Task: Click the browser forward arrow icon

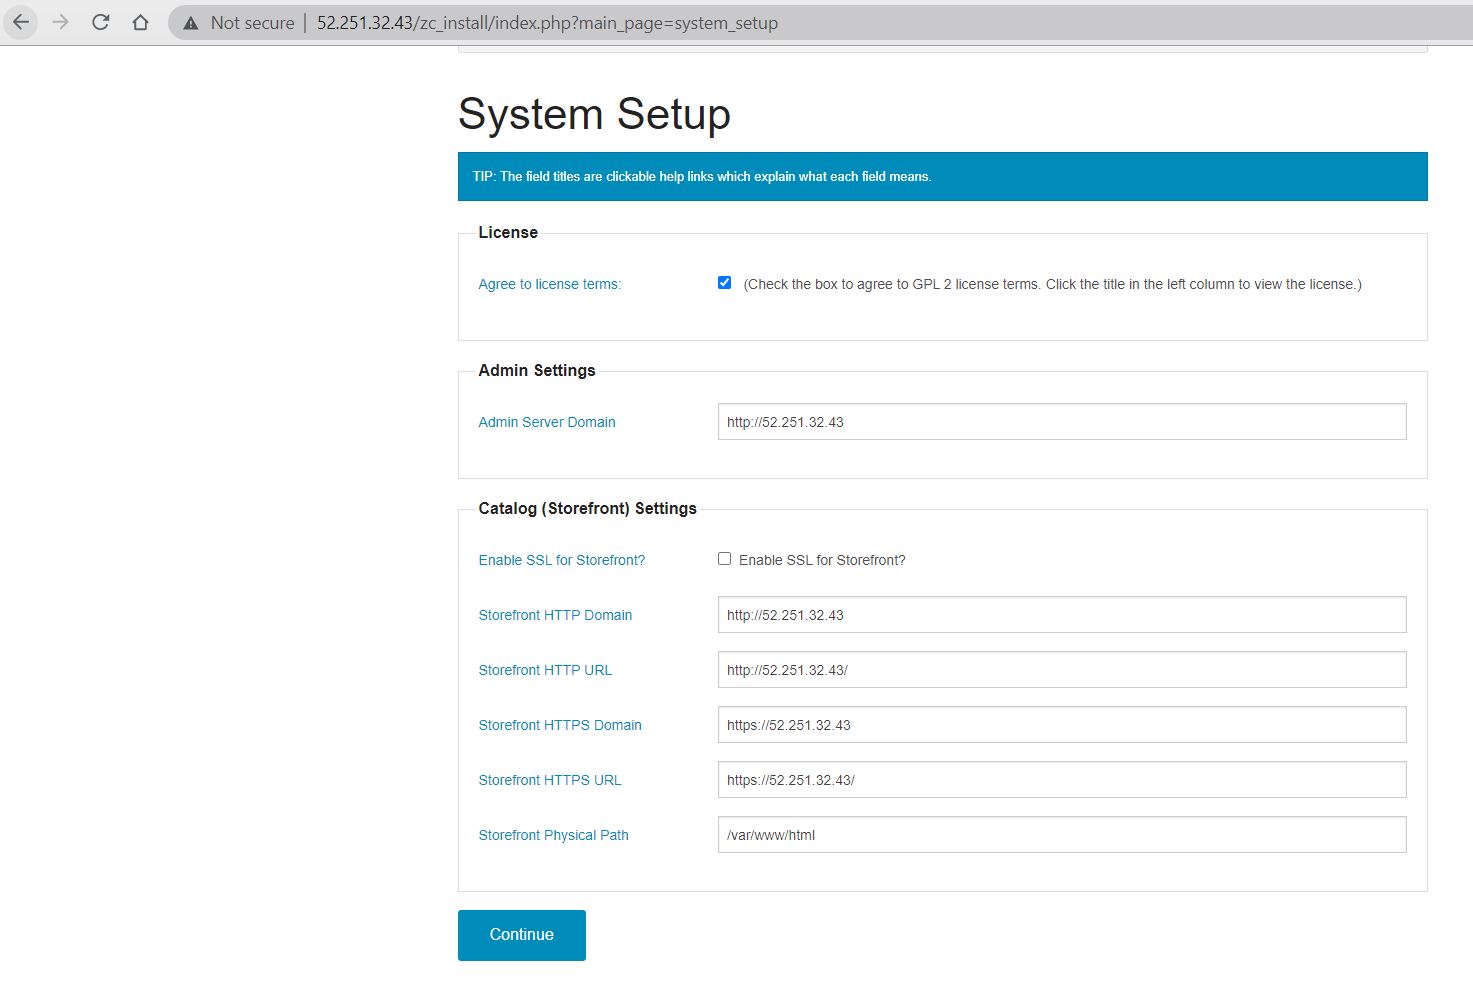Action: click(61, 22)
